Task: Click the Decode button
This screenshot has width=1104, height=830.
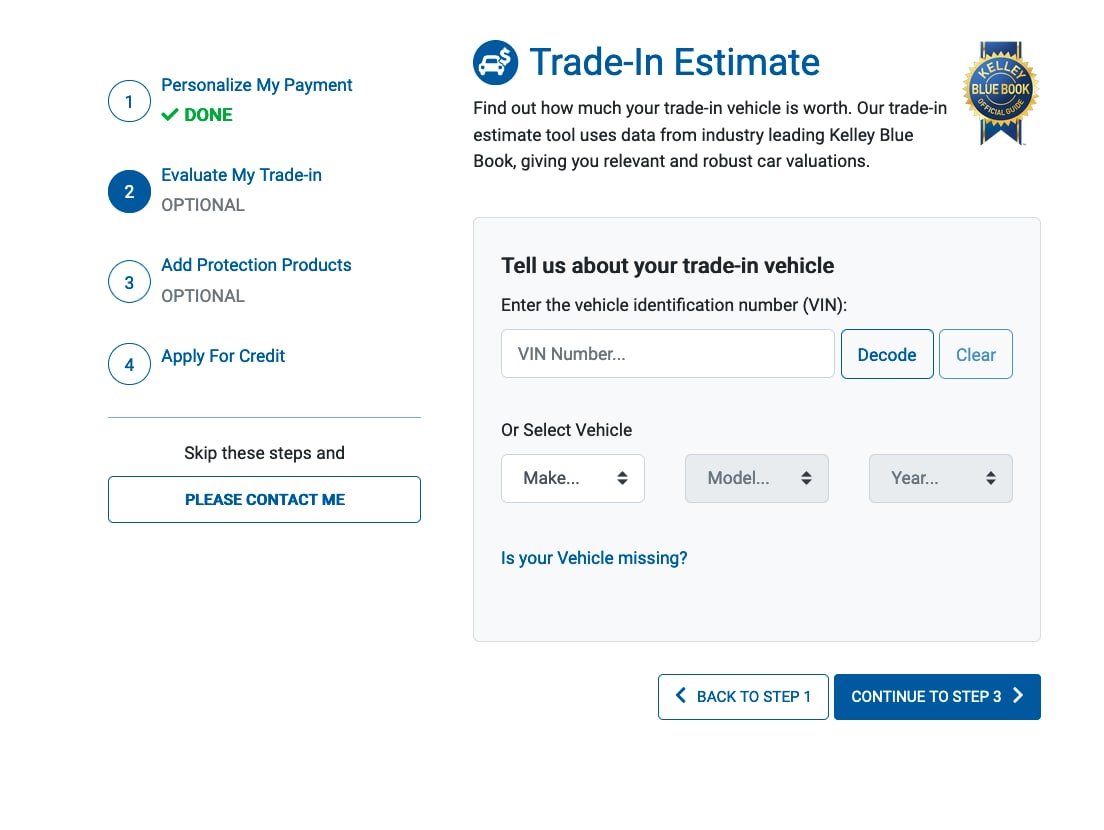Action: click(x=887, y=354)
